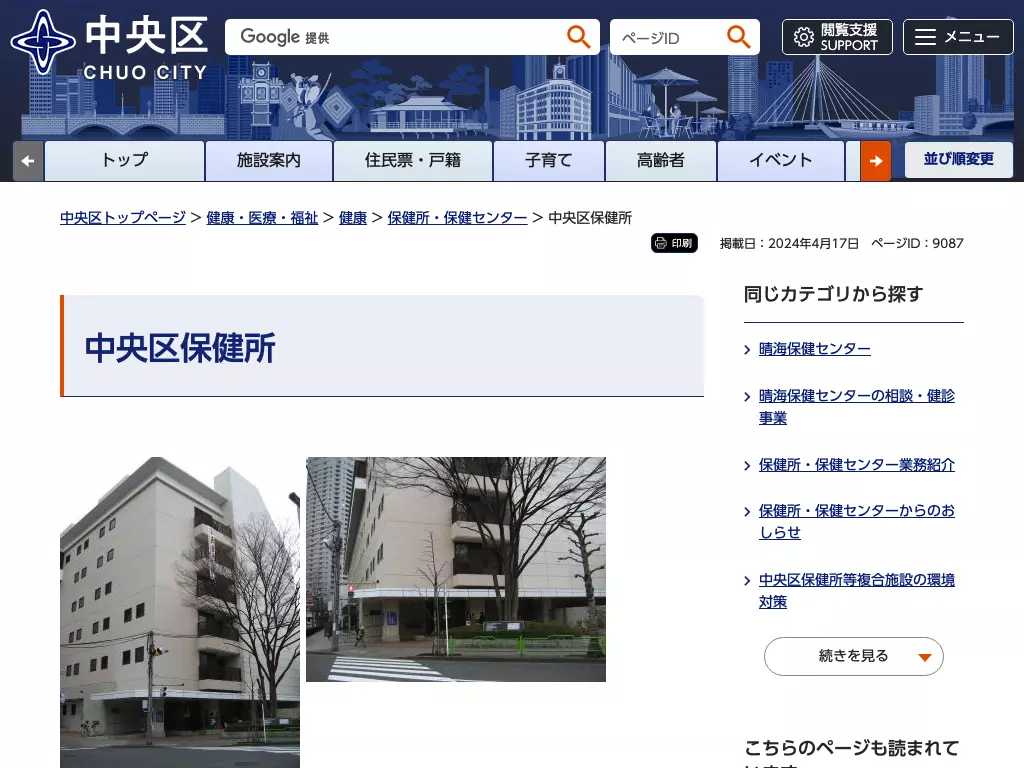
Task: Open 保健所・保健センターからのお知らせ link
Action: click(856, 522)
